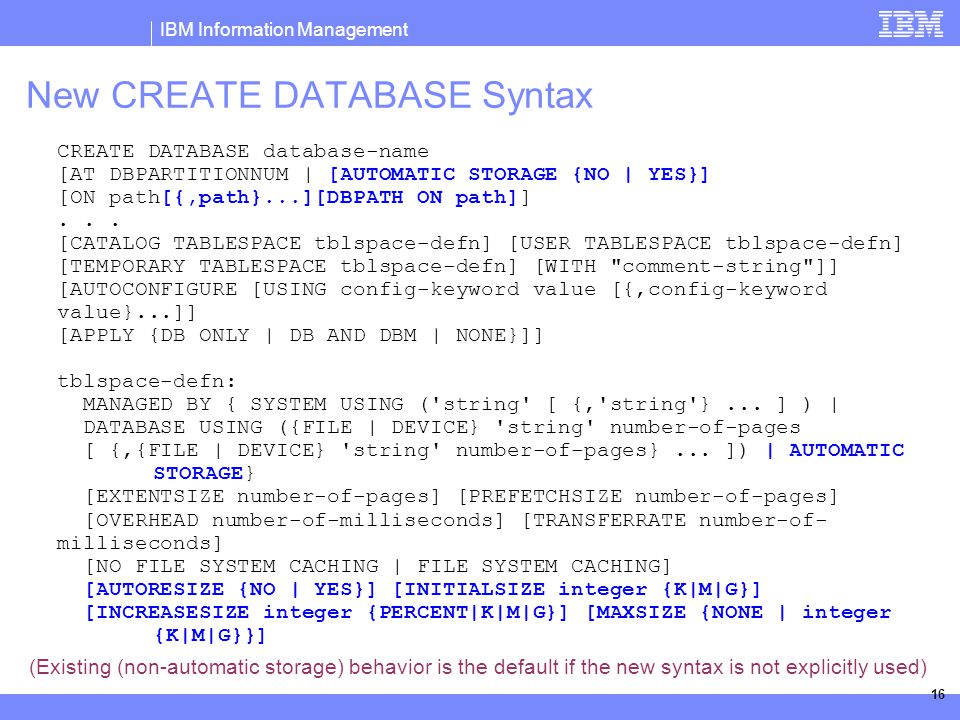This screenshot has height=720, width=960.
Task: Click the 'New CREATE DATABASE Syntax' slide title
Action: (x=309, y=95)
